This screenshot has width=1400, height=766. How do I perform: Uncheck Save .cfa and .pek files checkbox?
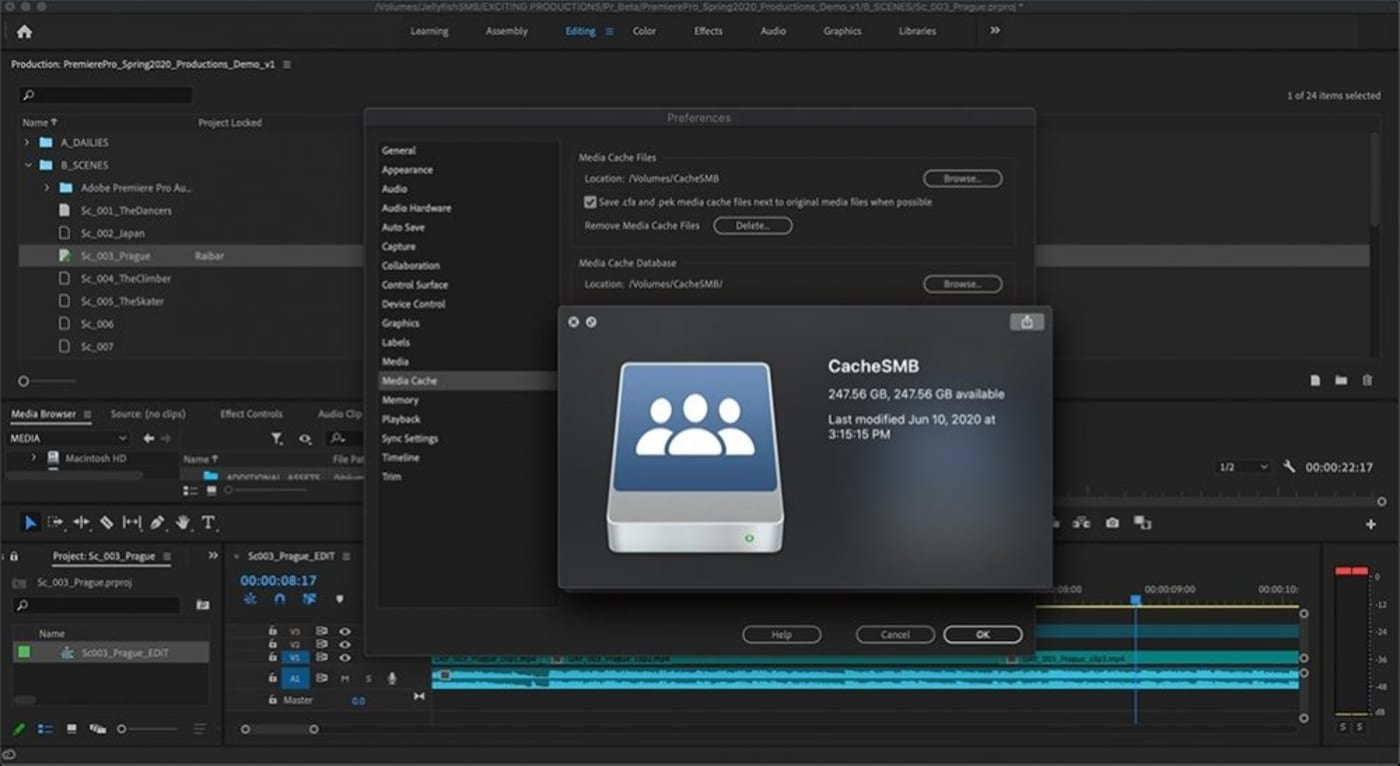[590, 202]
